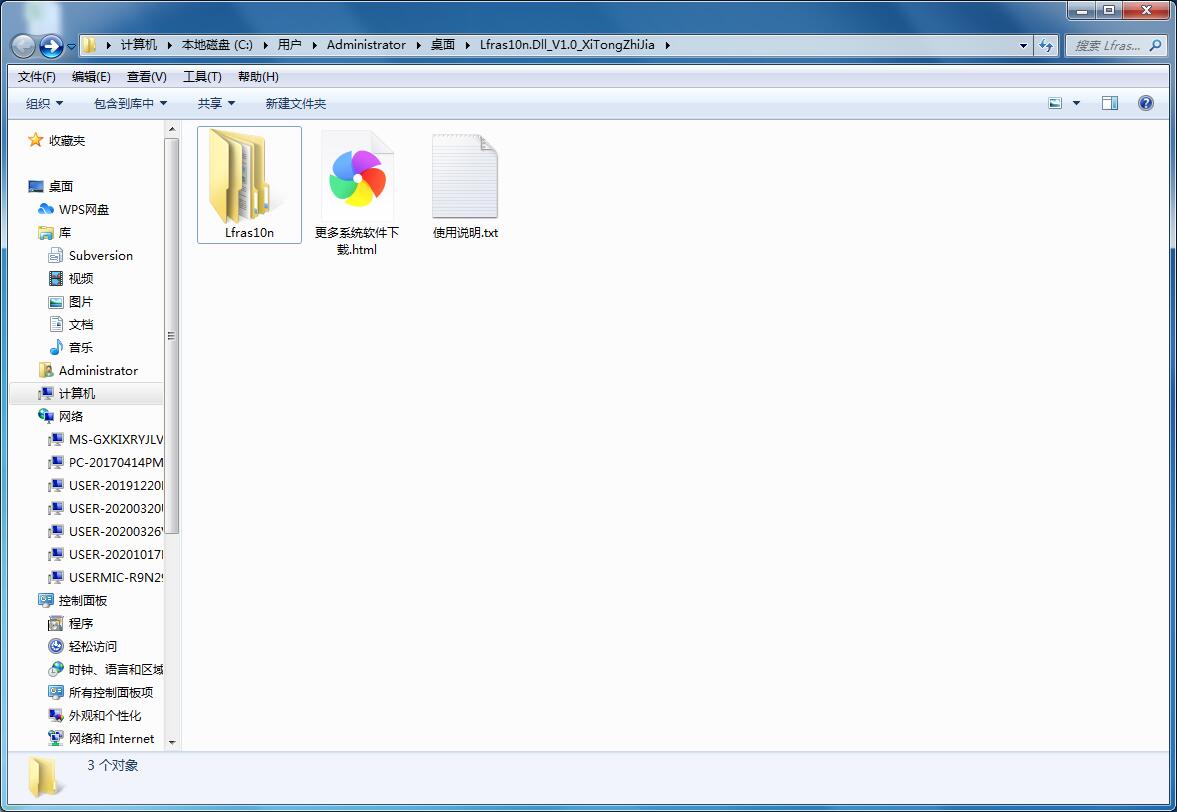This screenshot has width=1177, height=812.
Task: Toggle the preview pane icon
Action: point(1109,104)
